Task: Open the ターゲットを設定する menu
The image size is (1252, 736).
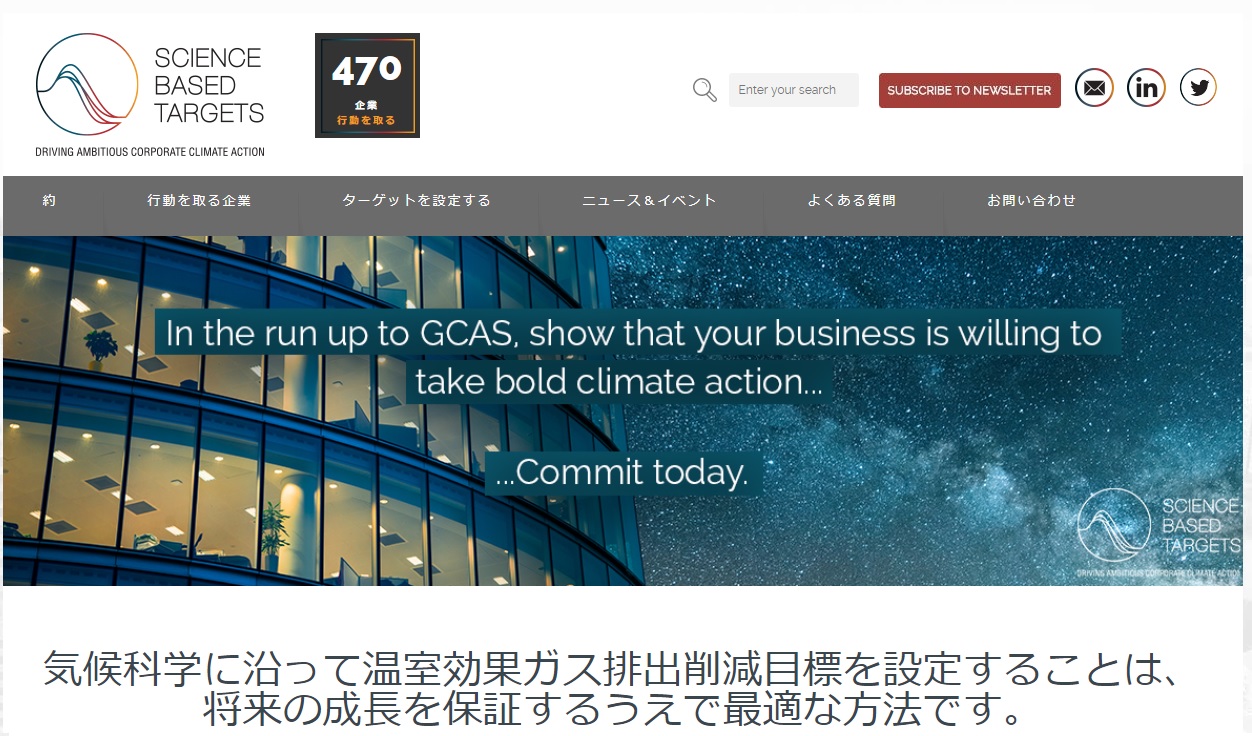Action: 416,200
